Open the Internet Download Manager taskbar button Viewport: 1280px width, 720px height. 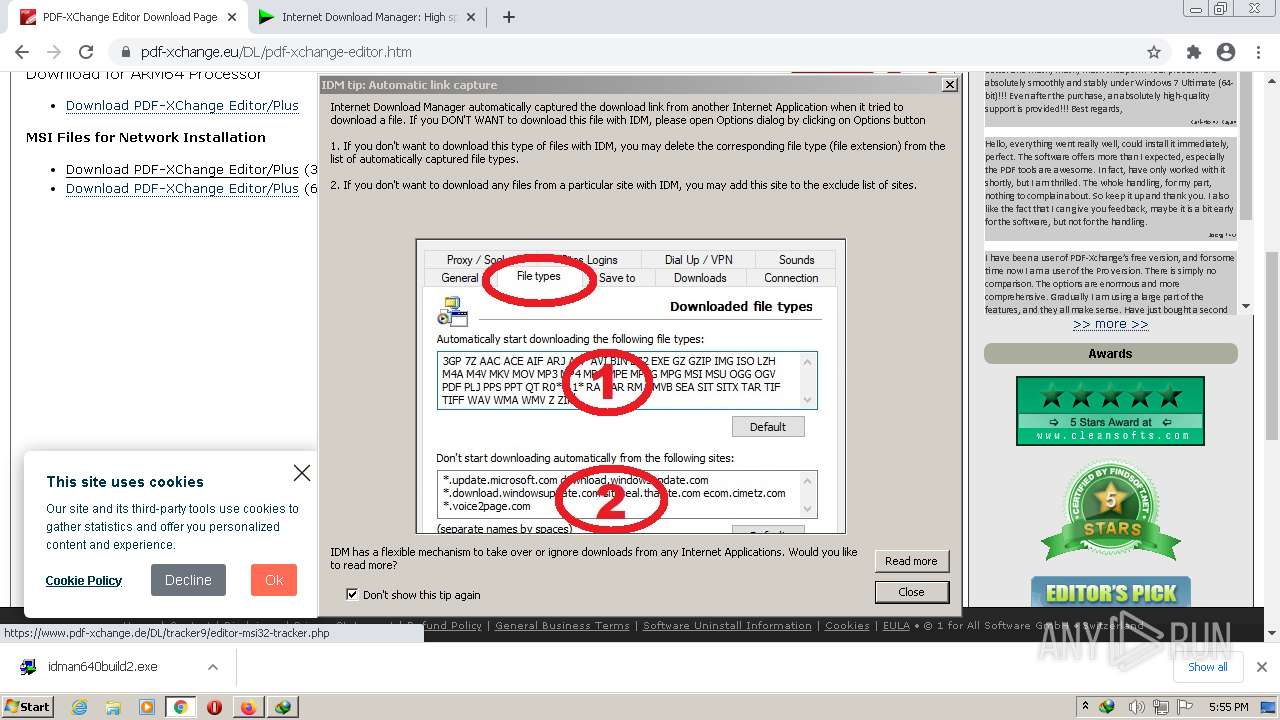(283, 707)
